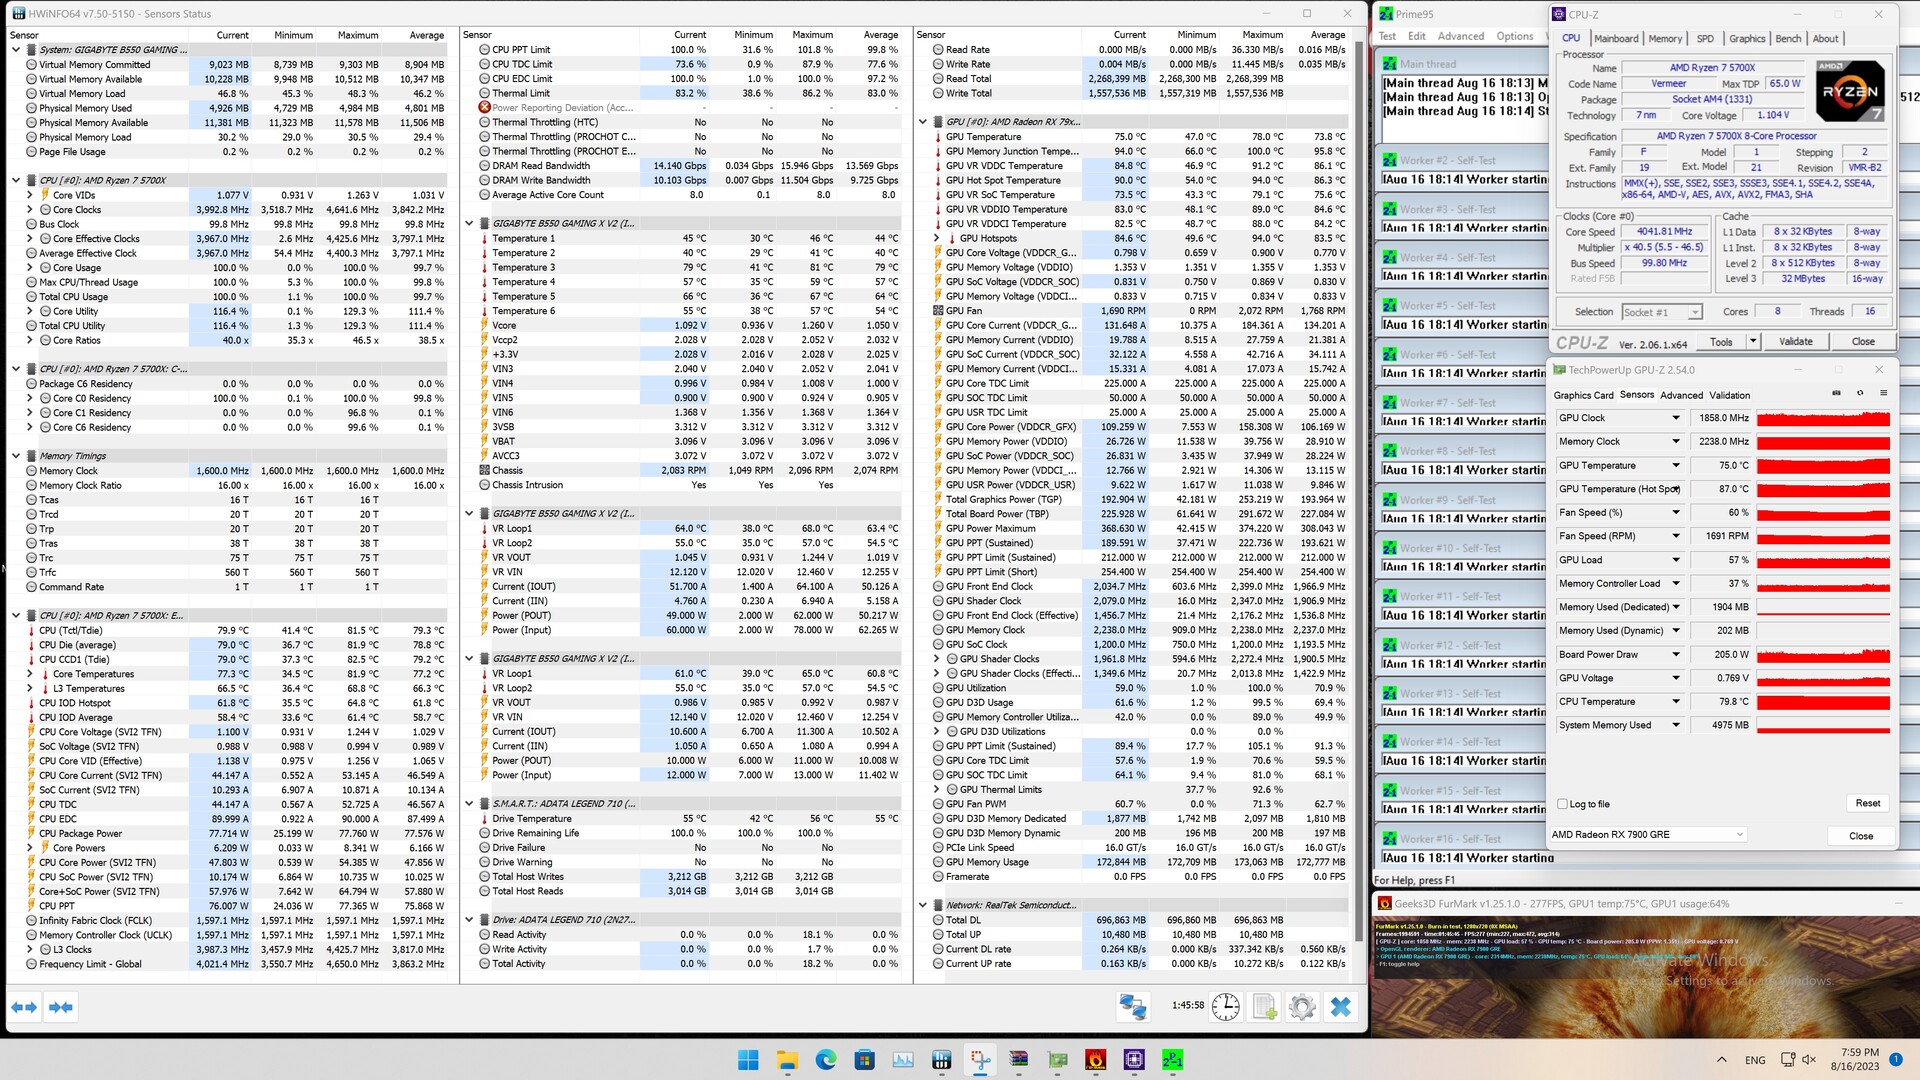
Task: Enable GPU-Z Log to file checkbox
Action: 1563,804
